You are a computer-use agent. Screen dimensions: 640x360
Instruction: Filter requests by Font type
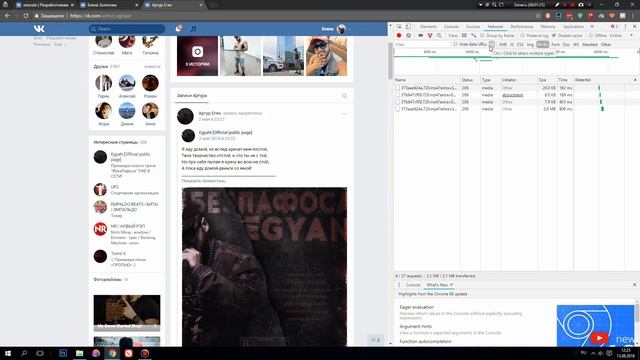pos(556,44)
